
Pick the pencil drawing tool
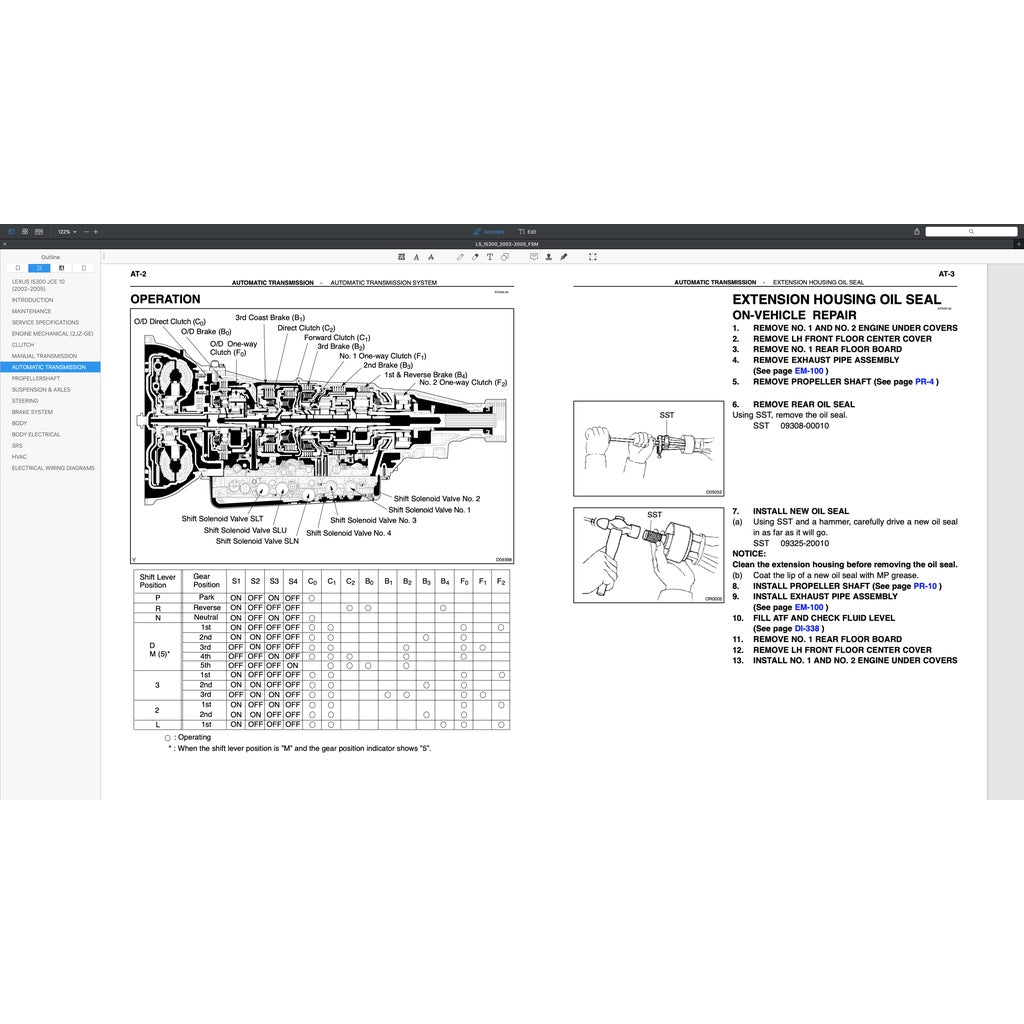[460, 257]
